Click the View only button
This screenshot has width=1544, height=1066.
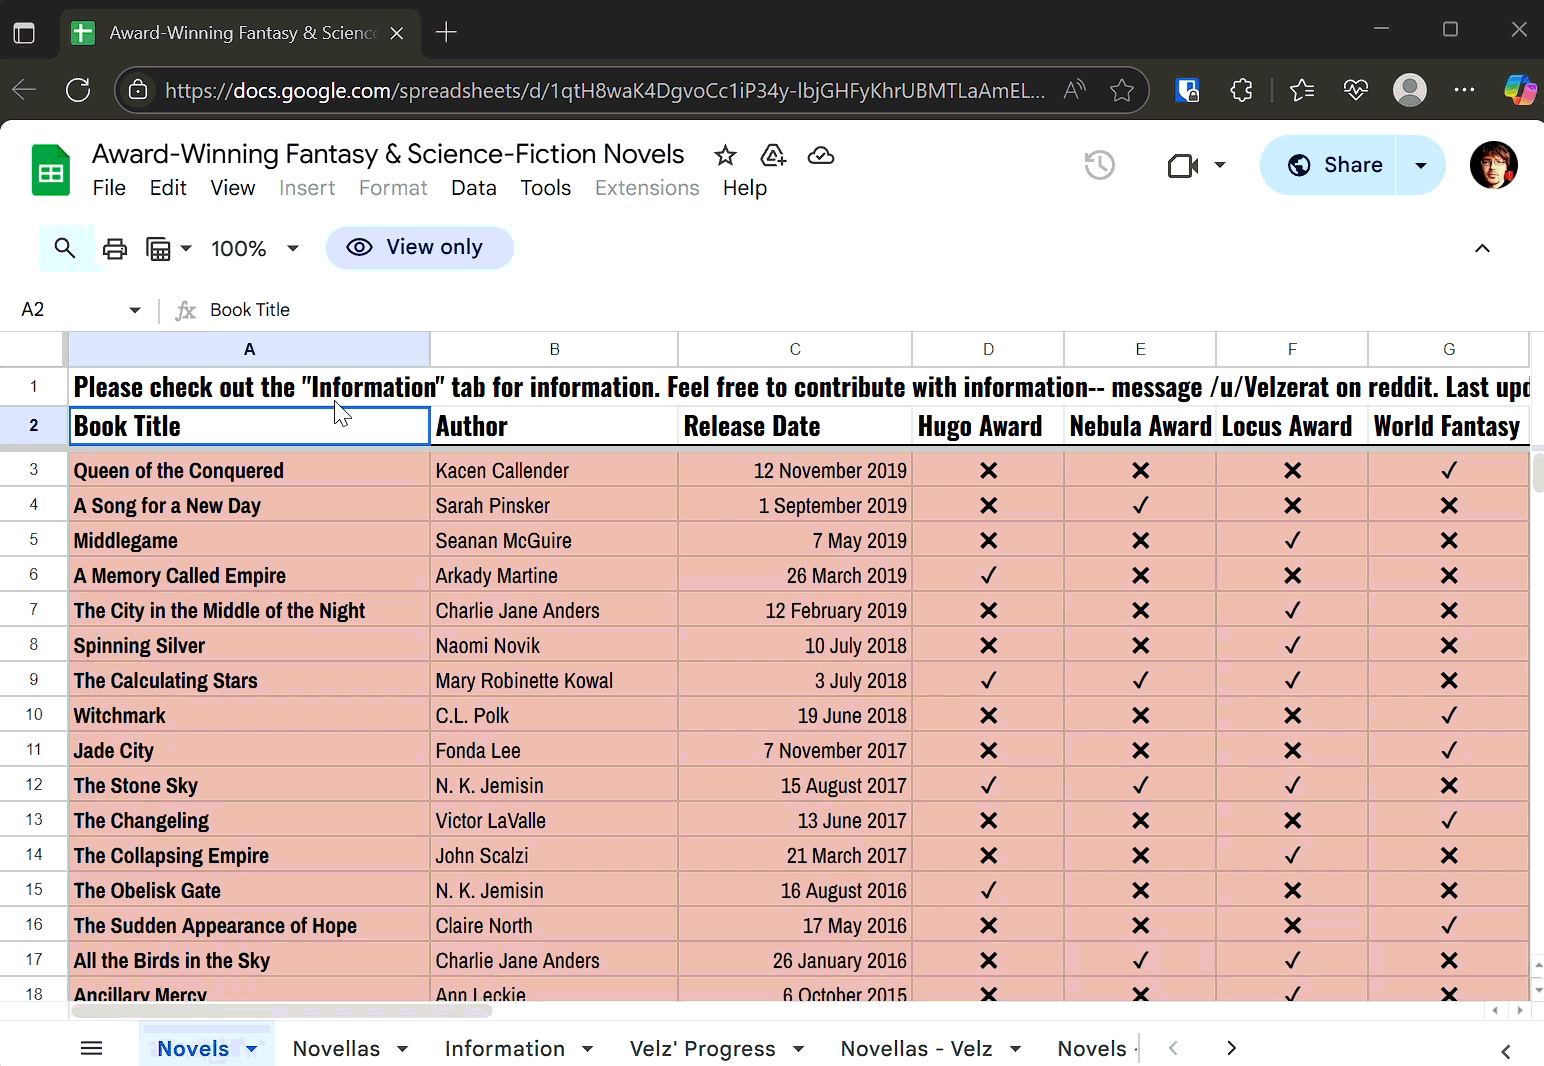click(x=419, y=248)
